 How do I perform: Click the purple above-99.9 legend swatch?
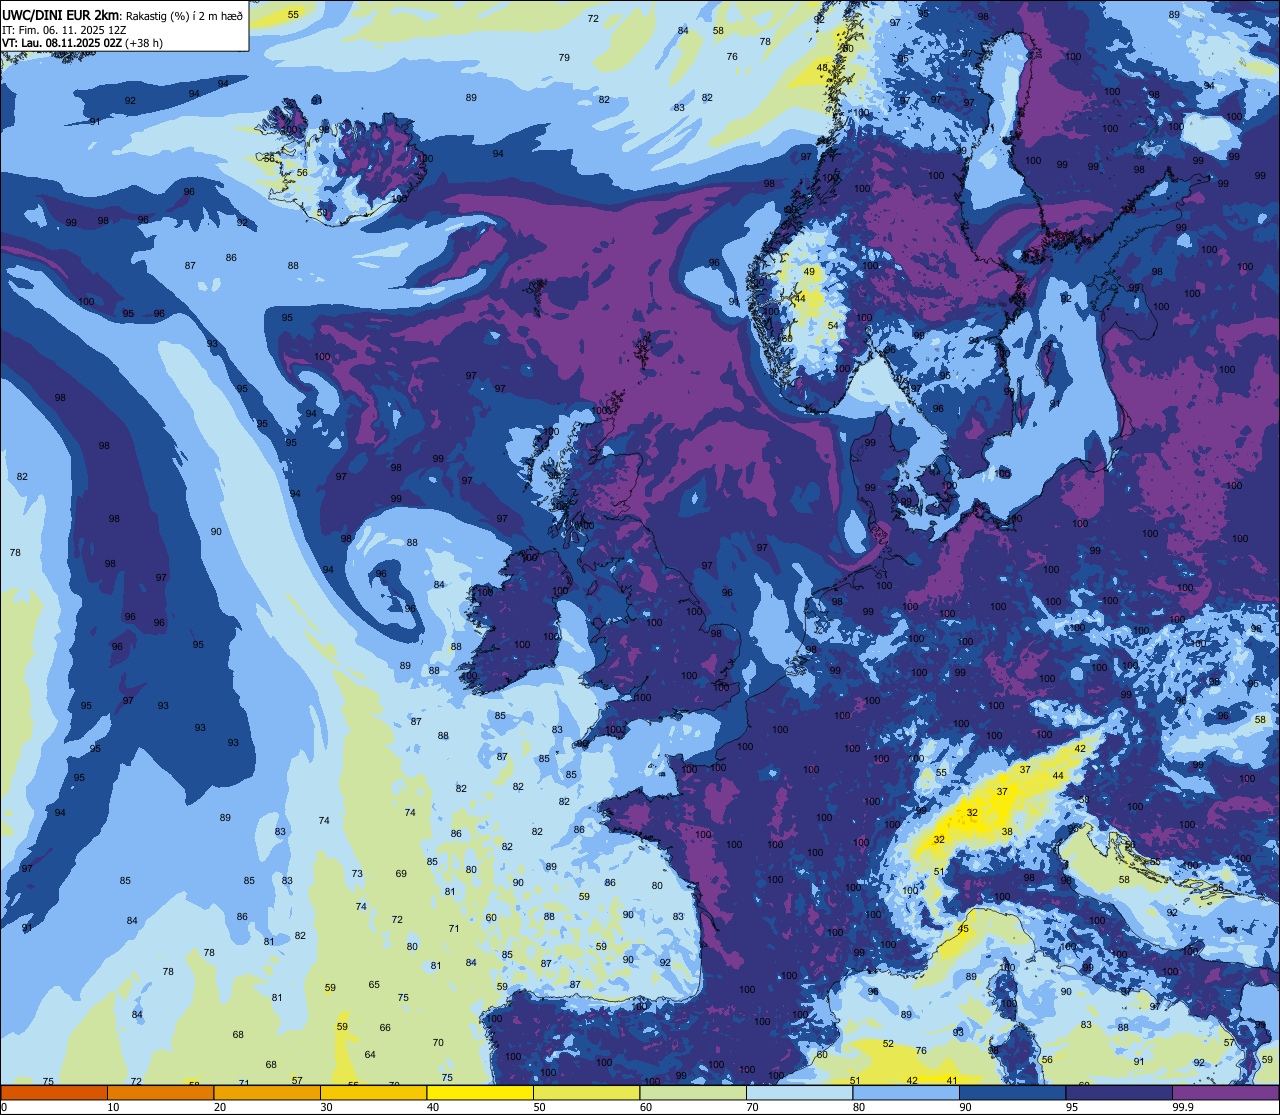(x=1225, y=1093)
